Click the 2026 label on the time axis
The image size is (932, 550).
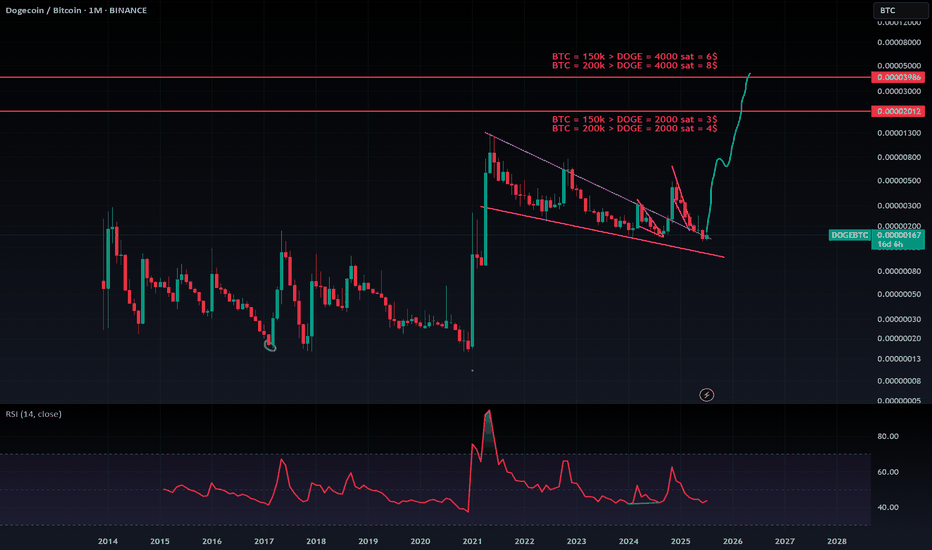point(732,541)
